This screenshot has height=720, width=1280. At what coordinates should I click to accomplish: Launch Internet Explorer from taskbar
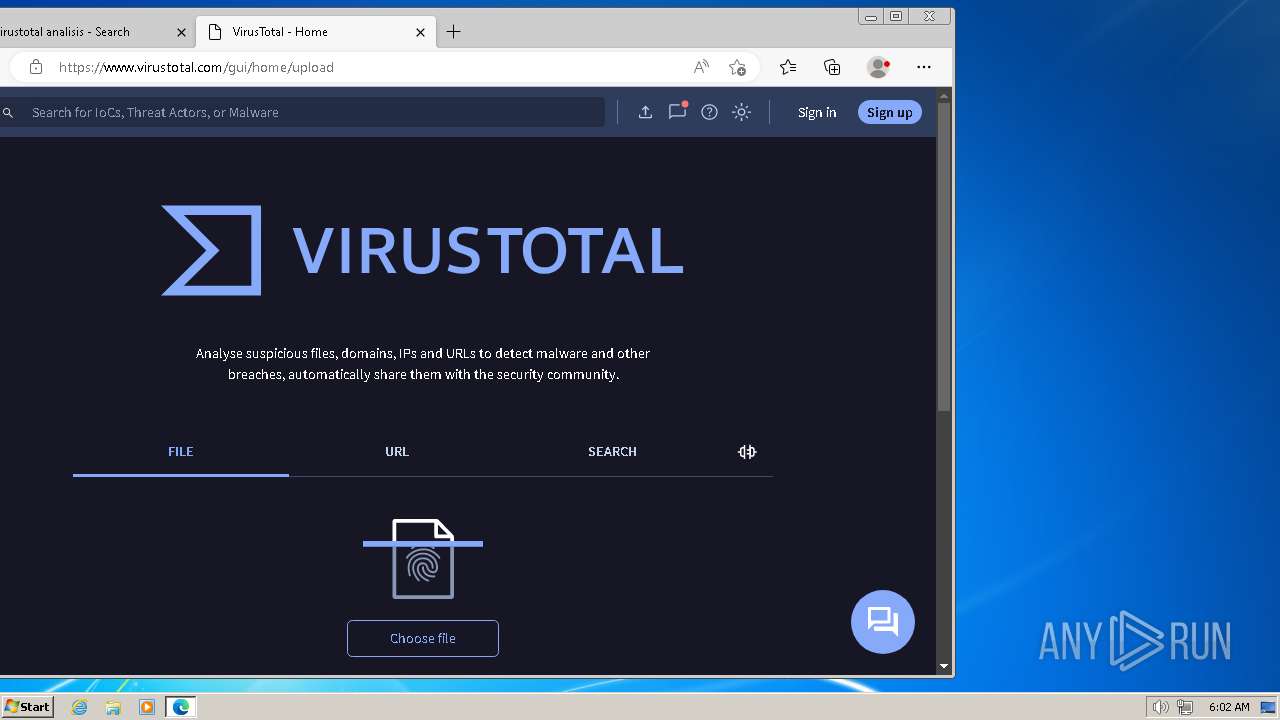pyautogui.click(x=79, y=707)
